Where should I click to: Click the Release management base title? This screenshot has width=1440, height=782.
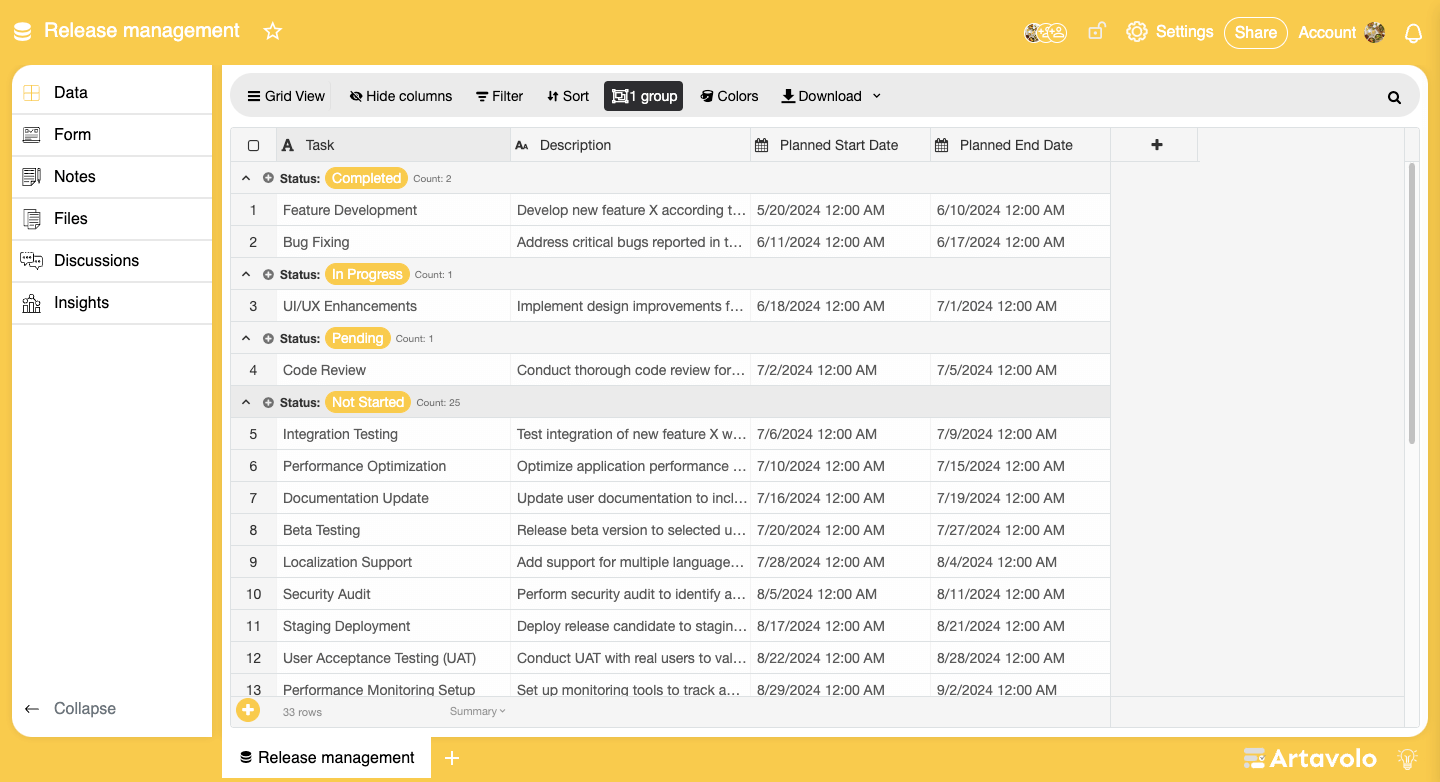142,31
